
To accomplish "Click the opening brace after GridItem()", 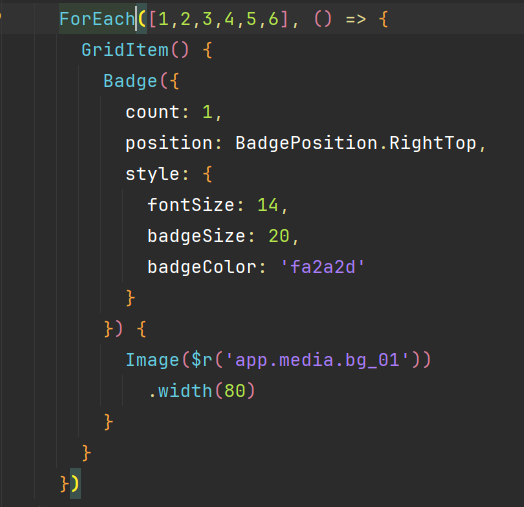I will click(x=207, y=50).
